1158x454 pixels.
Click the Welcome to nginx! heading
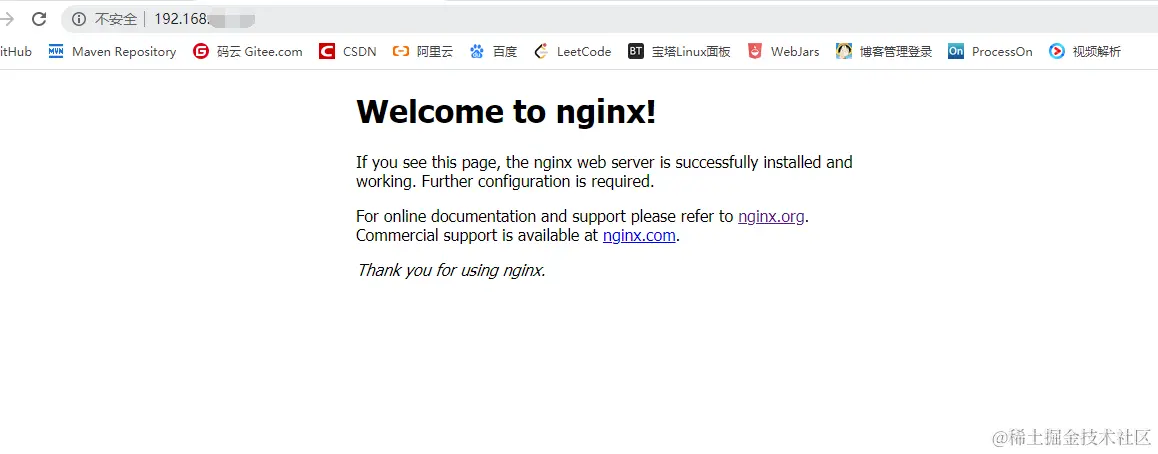[507, 111]
